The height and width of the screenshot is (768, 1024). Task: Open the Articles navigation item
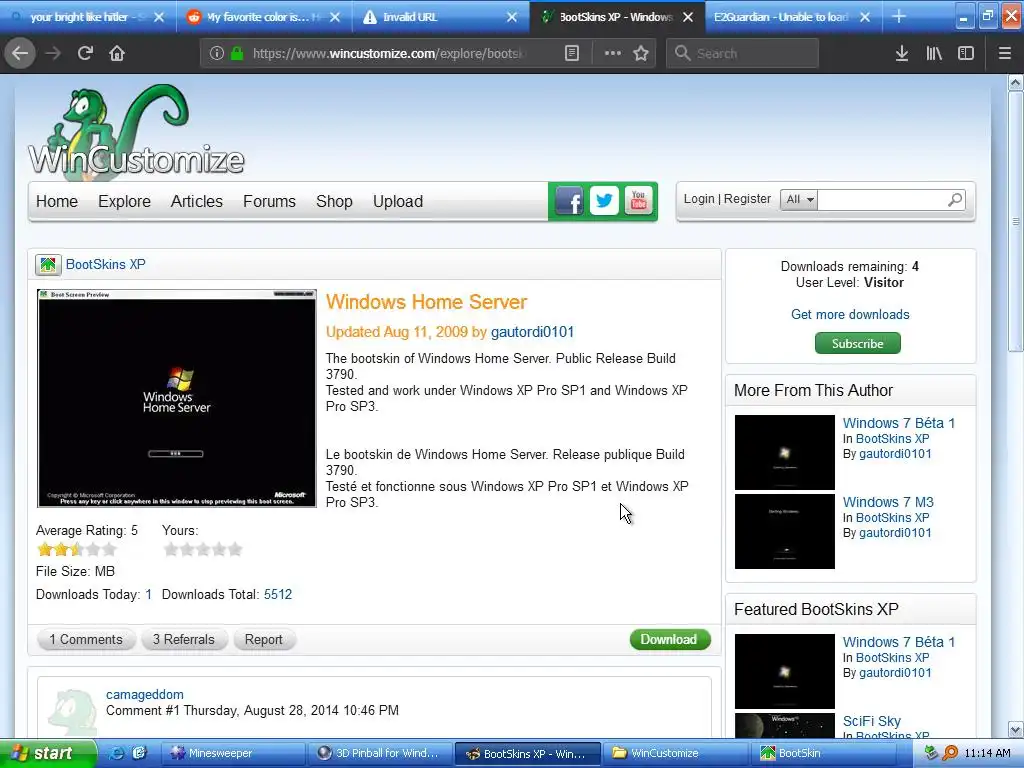click(x=197, y=201)
